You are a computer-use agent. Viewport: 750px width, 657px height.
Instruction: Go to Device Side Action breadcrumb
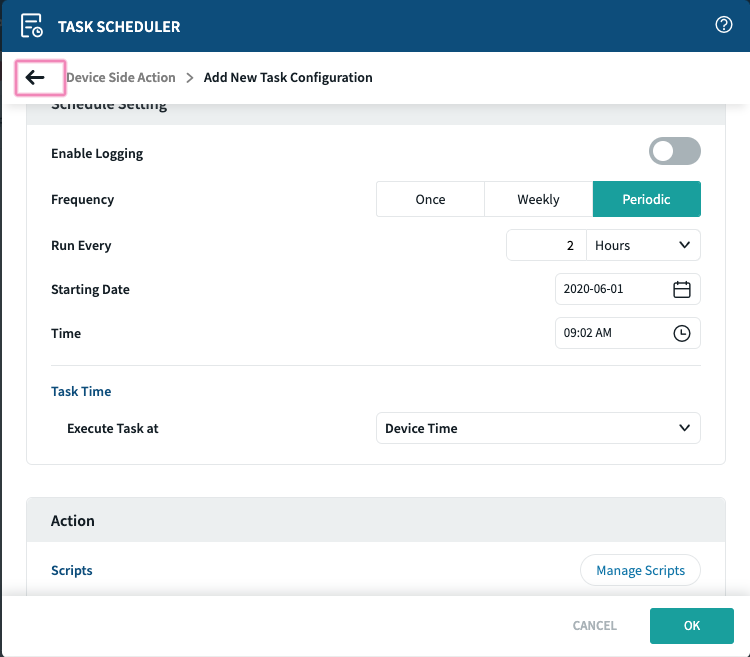[x=120, y=78]
